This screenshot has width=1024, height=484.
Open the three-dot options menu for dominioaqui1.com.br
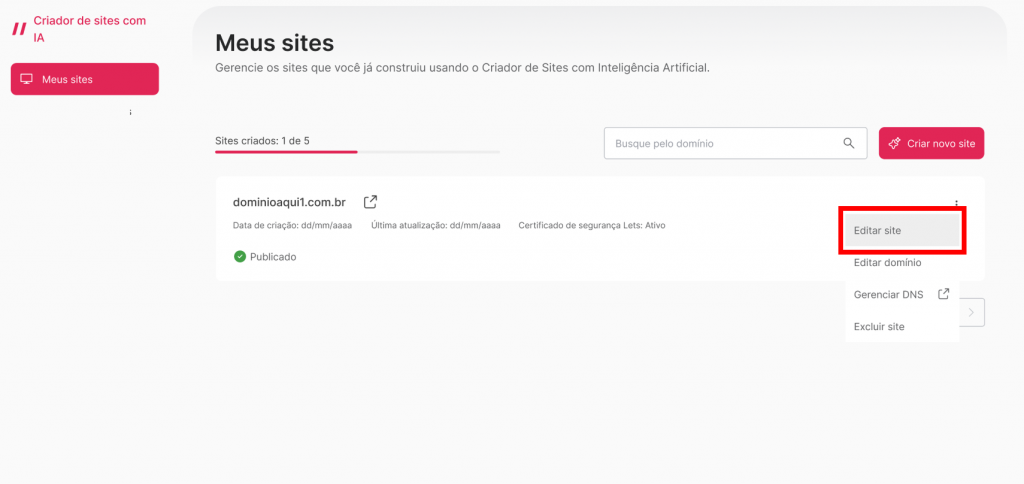click(x=956, y=203)
